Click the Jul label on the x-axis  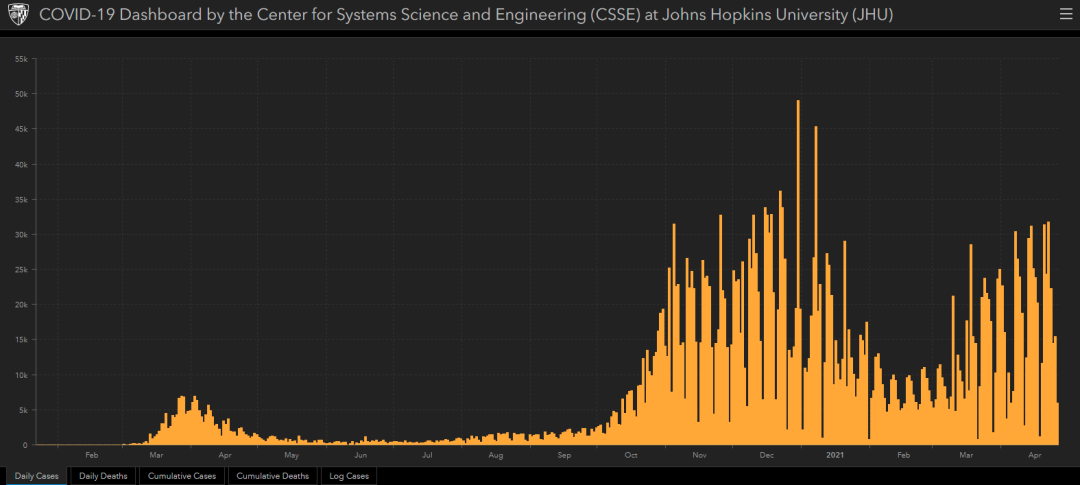click(x=427, y=455)
